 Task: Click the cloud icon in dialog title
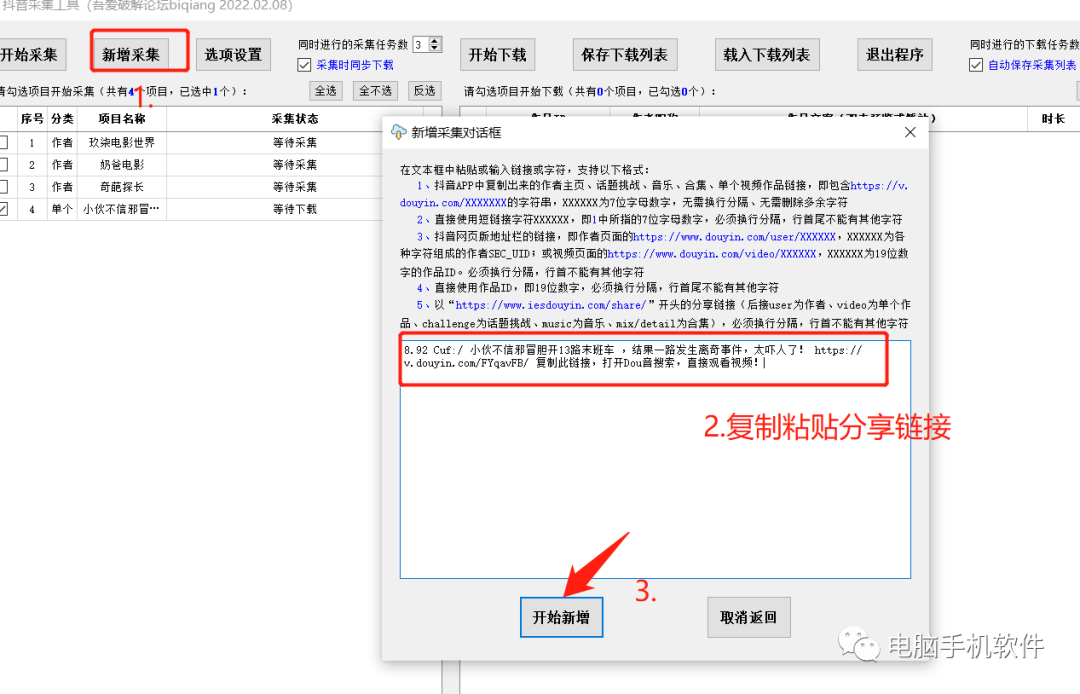pyautogui.click(x=398, y=132)
